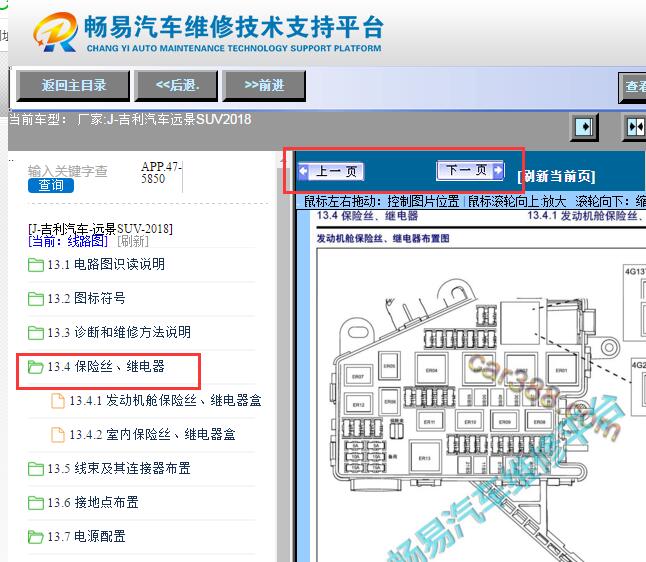Click folder icon beside 13.5
646x562 pixels.
click(x=36, y=469)
